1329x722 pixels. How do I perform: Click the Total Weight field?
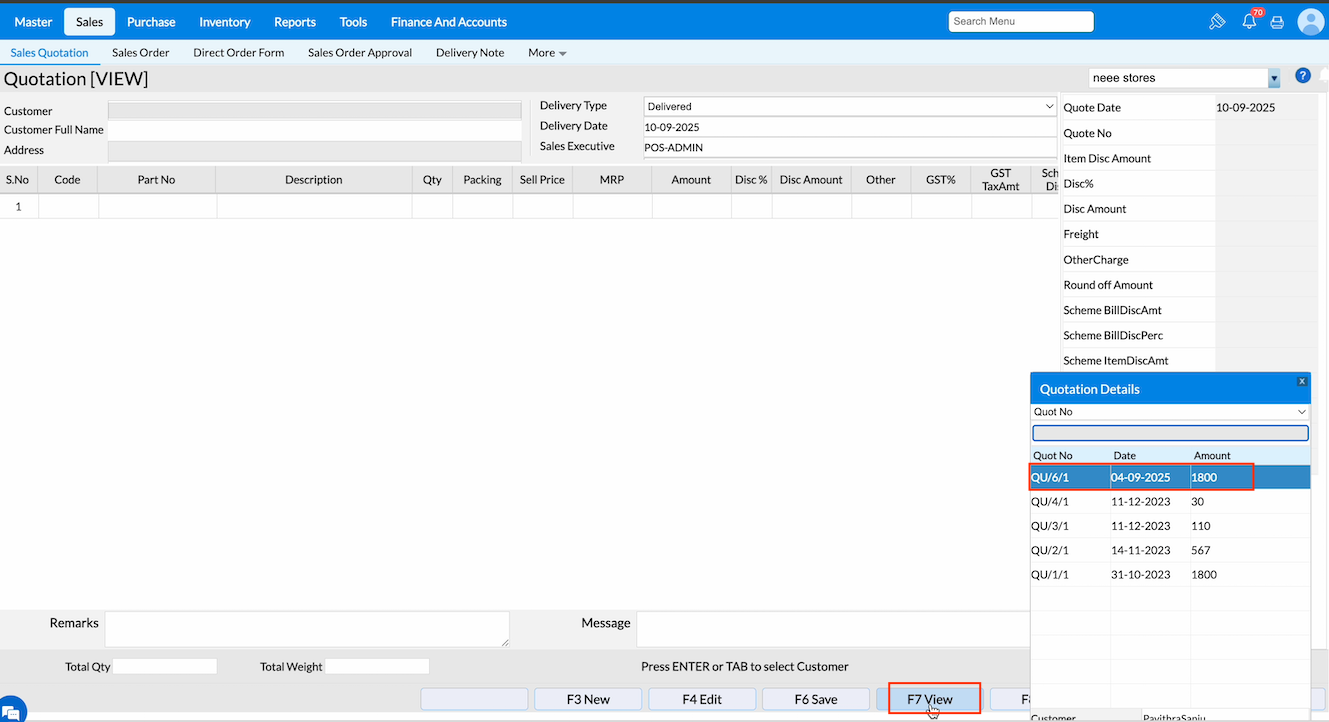[x=377, y=666]
